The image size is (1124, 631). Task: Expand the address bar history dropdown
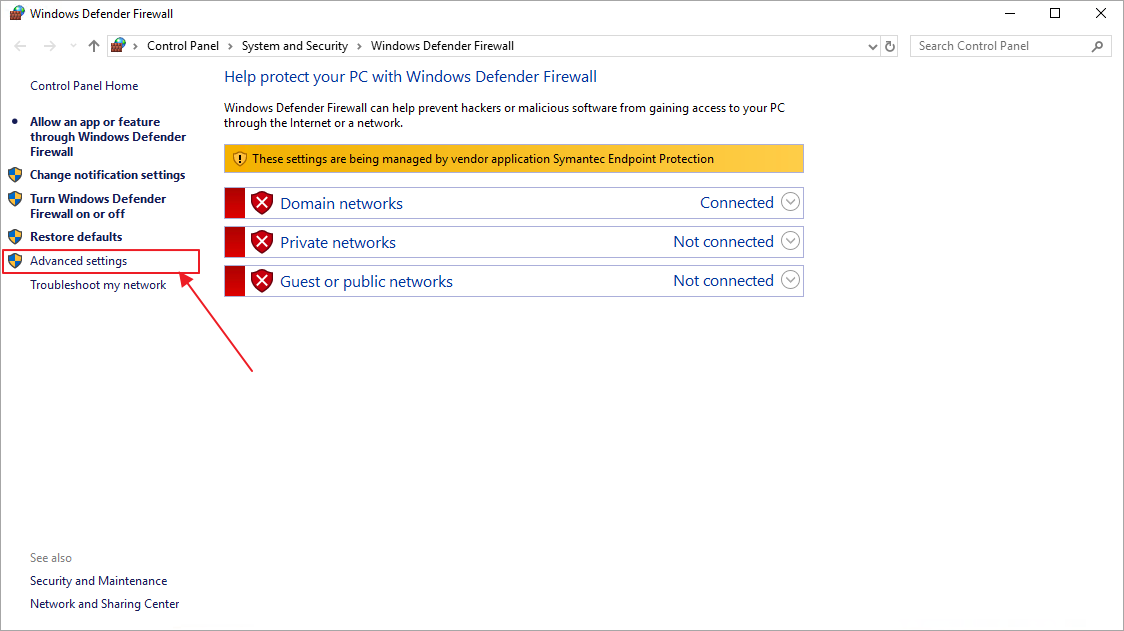point(872,46)
